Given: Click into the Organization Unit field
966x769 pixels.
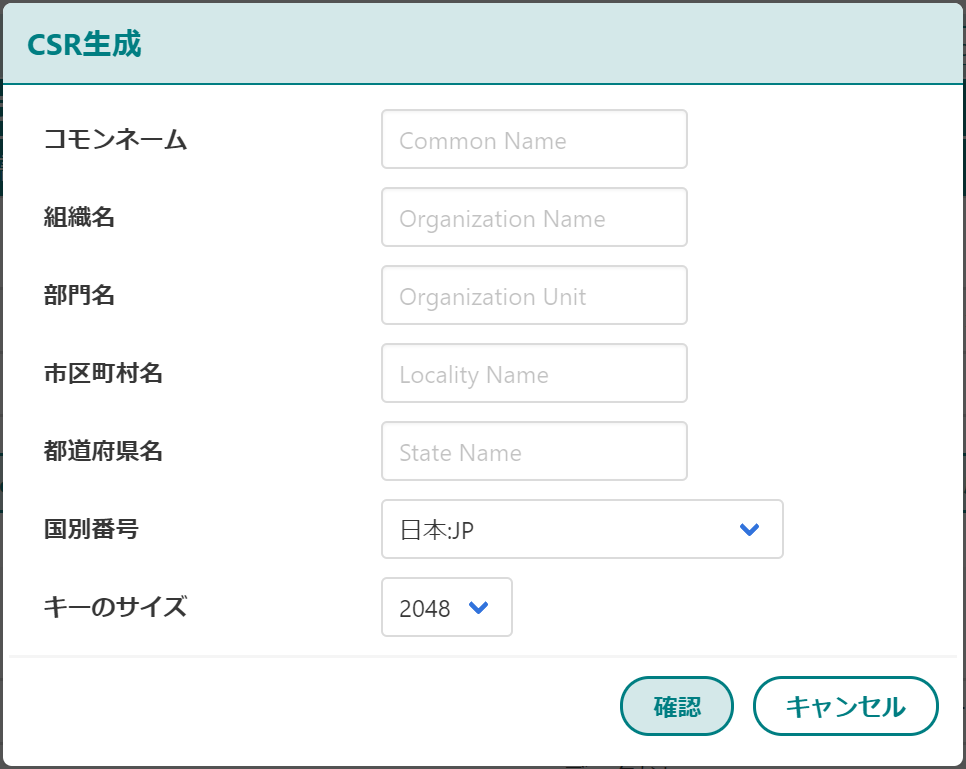Looking at the screenshot, I should point(534,295).
